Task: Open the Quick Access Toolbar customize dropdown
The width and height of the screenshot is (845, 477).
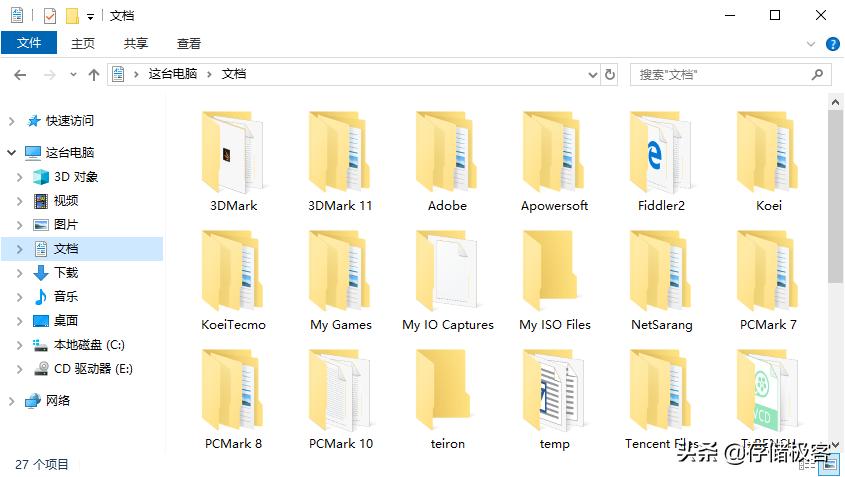Action: click(x=91, y=17)
